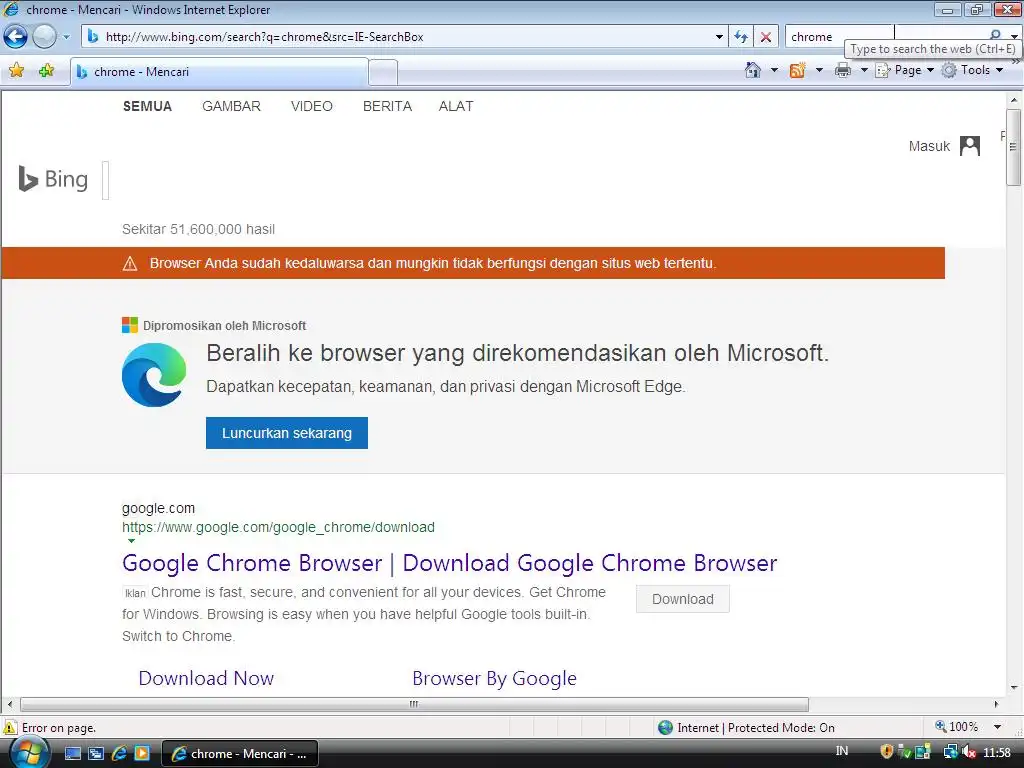Click the 'Luncurkan sekarang' button
The height and width of the screenshot is (768, 1024).
(x=287, y=433)
